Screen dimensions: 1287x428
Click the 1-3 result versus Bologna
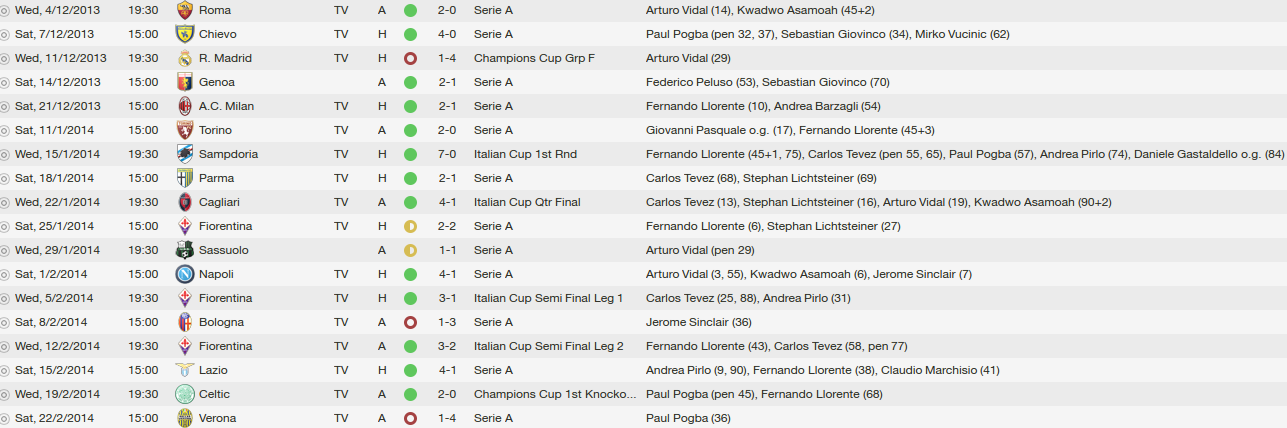pyautogui.click(x=448, y=322)
